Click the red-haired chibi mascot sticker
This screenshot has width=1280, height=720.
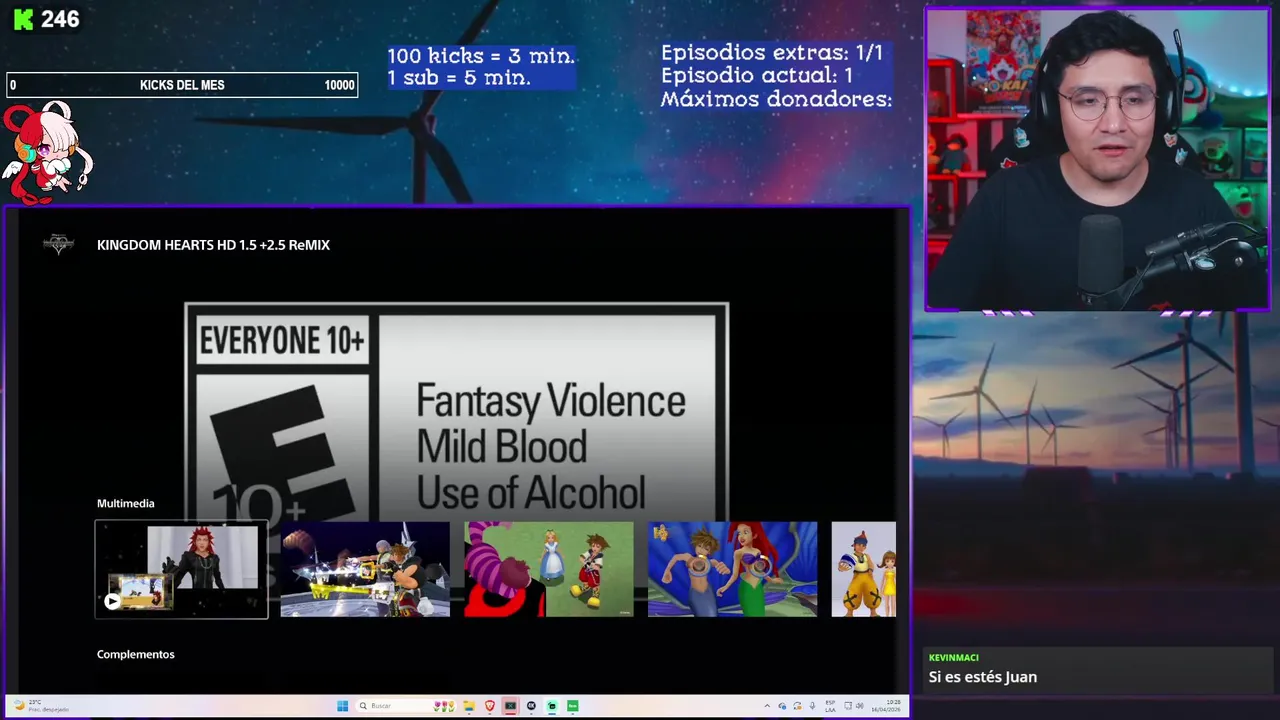coord(46,152)
